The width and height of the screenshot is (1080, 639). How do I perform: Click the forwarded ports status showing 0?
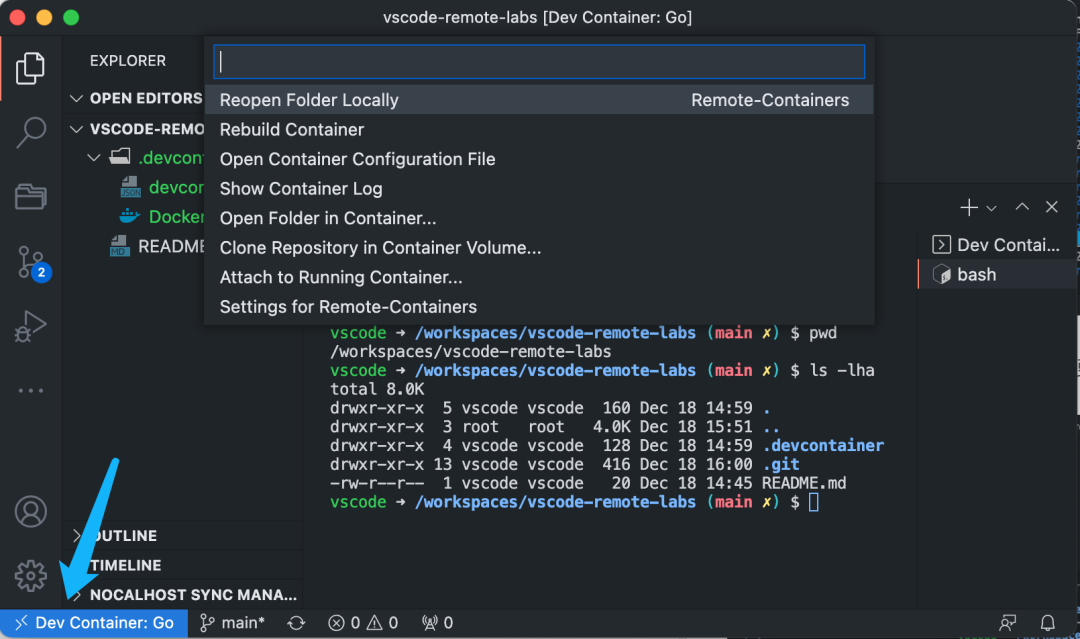(x=437, y=623)
